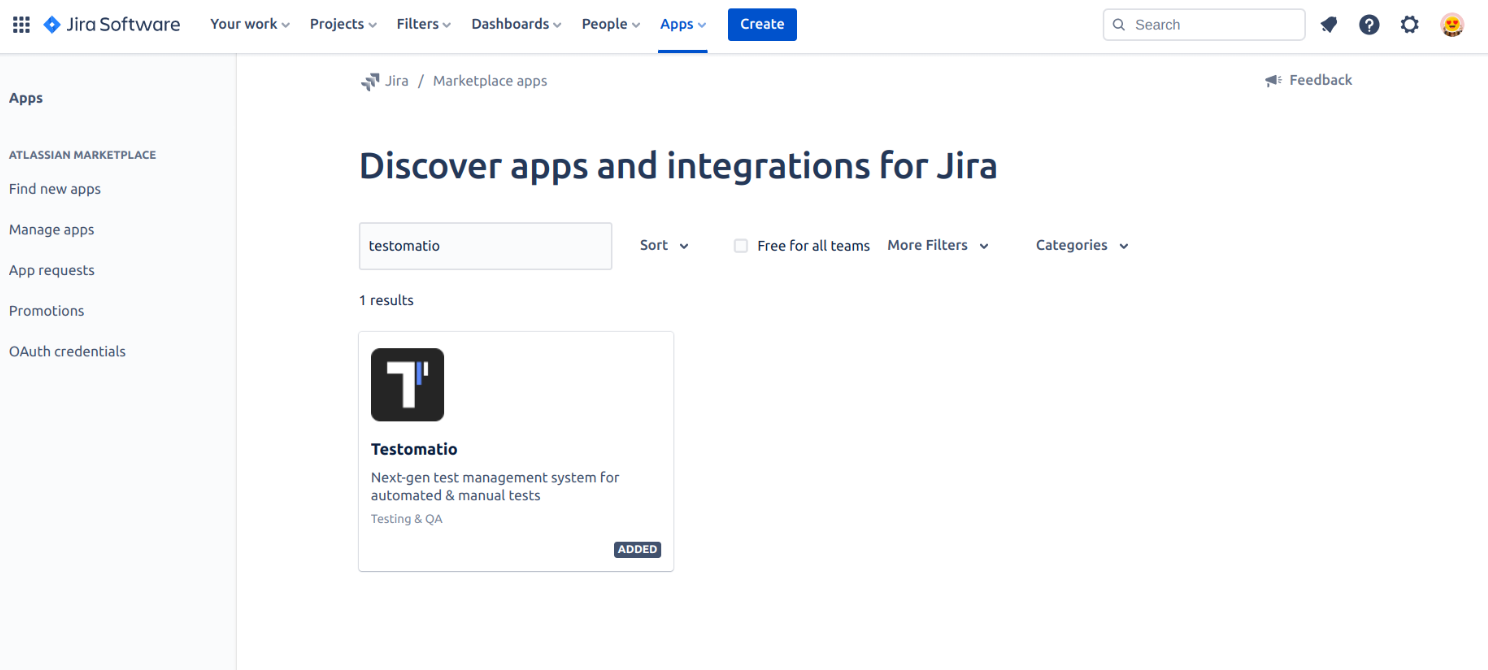Click the testomatio marketplace search field
Viewport: 1488px width, 670px height.
point(485,246)
